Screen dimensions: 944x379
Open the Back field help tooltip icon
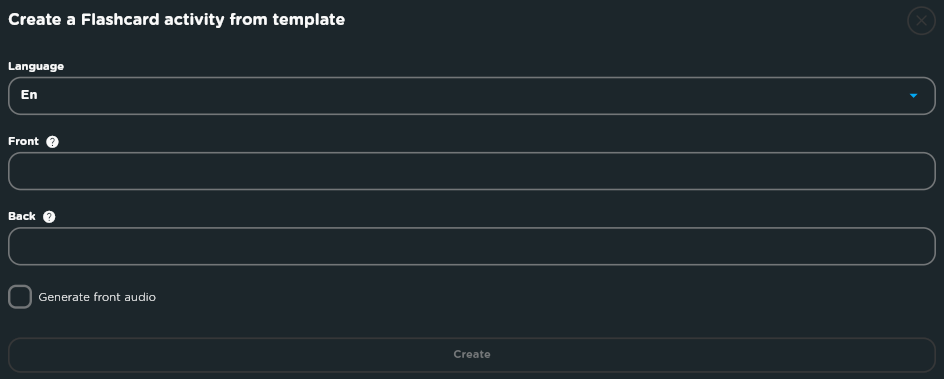click(49, 217)
